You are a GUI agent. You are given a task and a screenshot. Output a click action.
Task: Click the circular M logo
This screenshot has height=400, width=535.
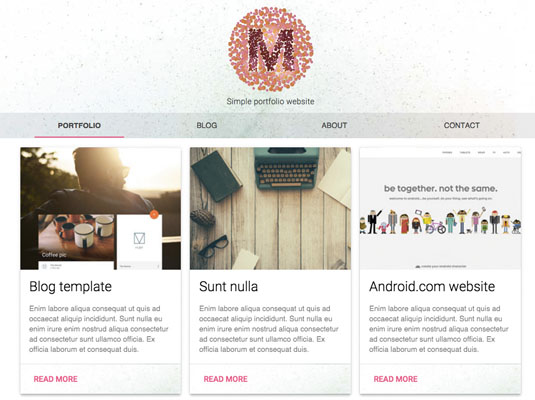271,50
